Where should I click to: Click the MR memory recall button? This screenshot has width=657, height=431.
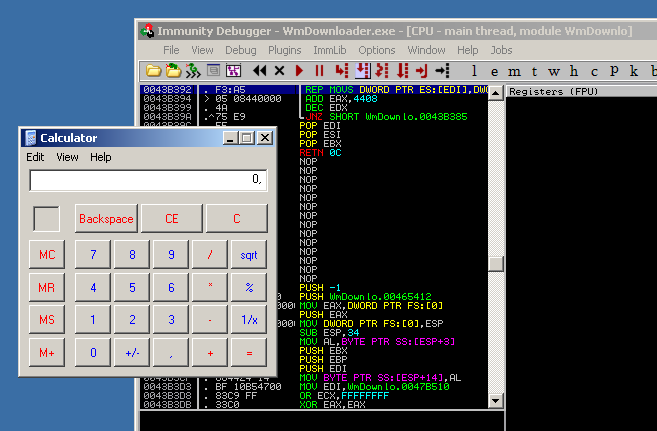tap(47, 287)
